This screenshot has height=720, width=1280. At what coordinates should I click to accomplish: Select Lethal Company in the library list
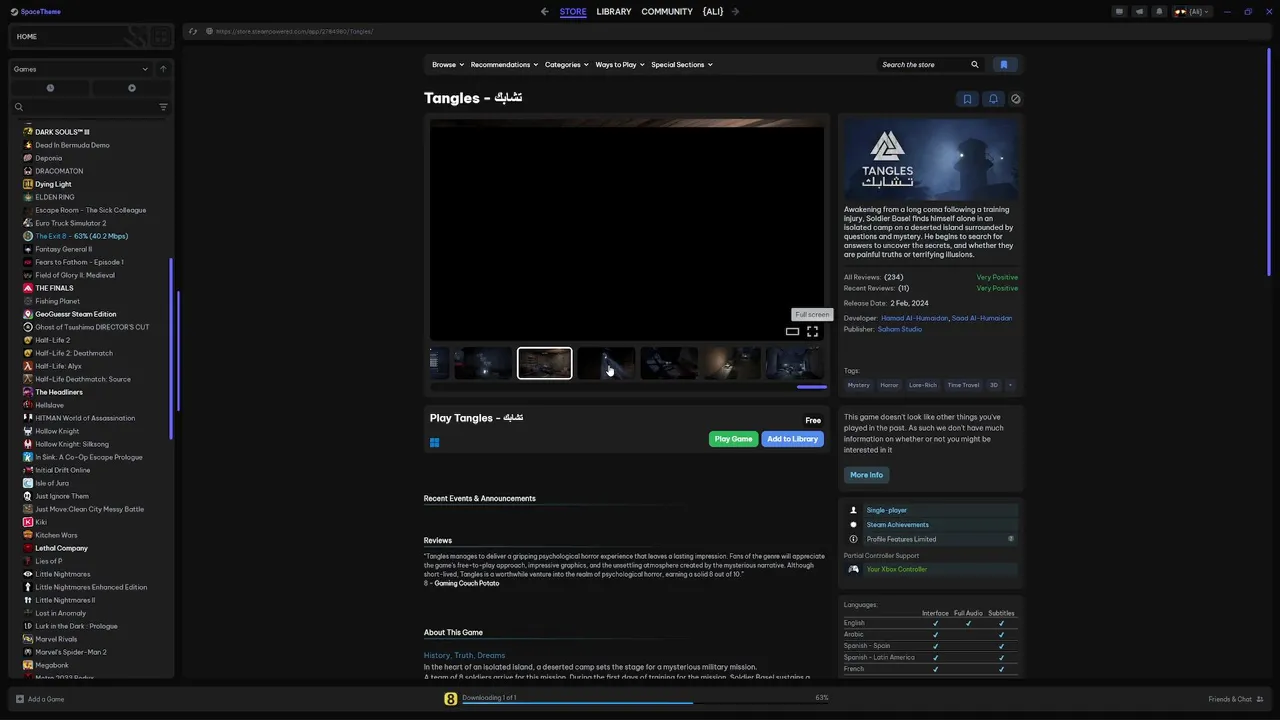(61, 548)
